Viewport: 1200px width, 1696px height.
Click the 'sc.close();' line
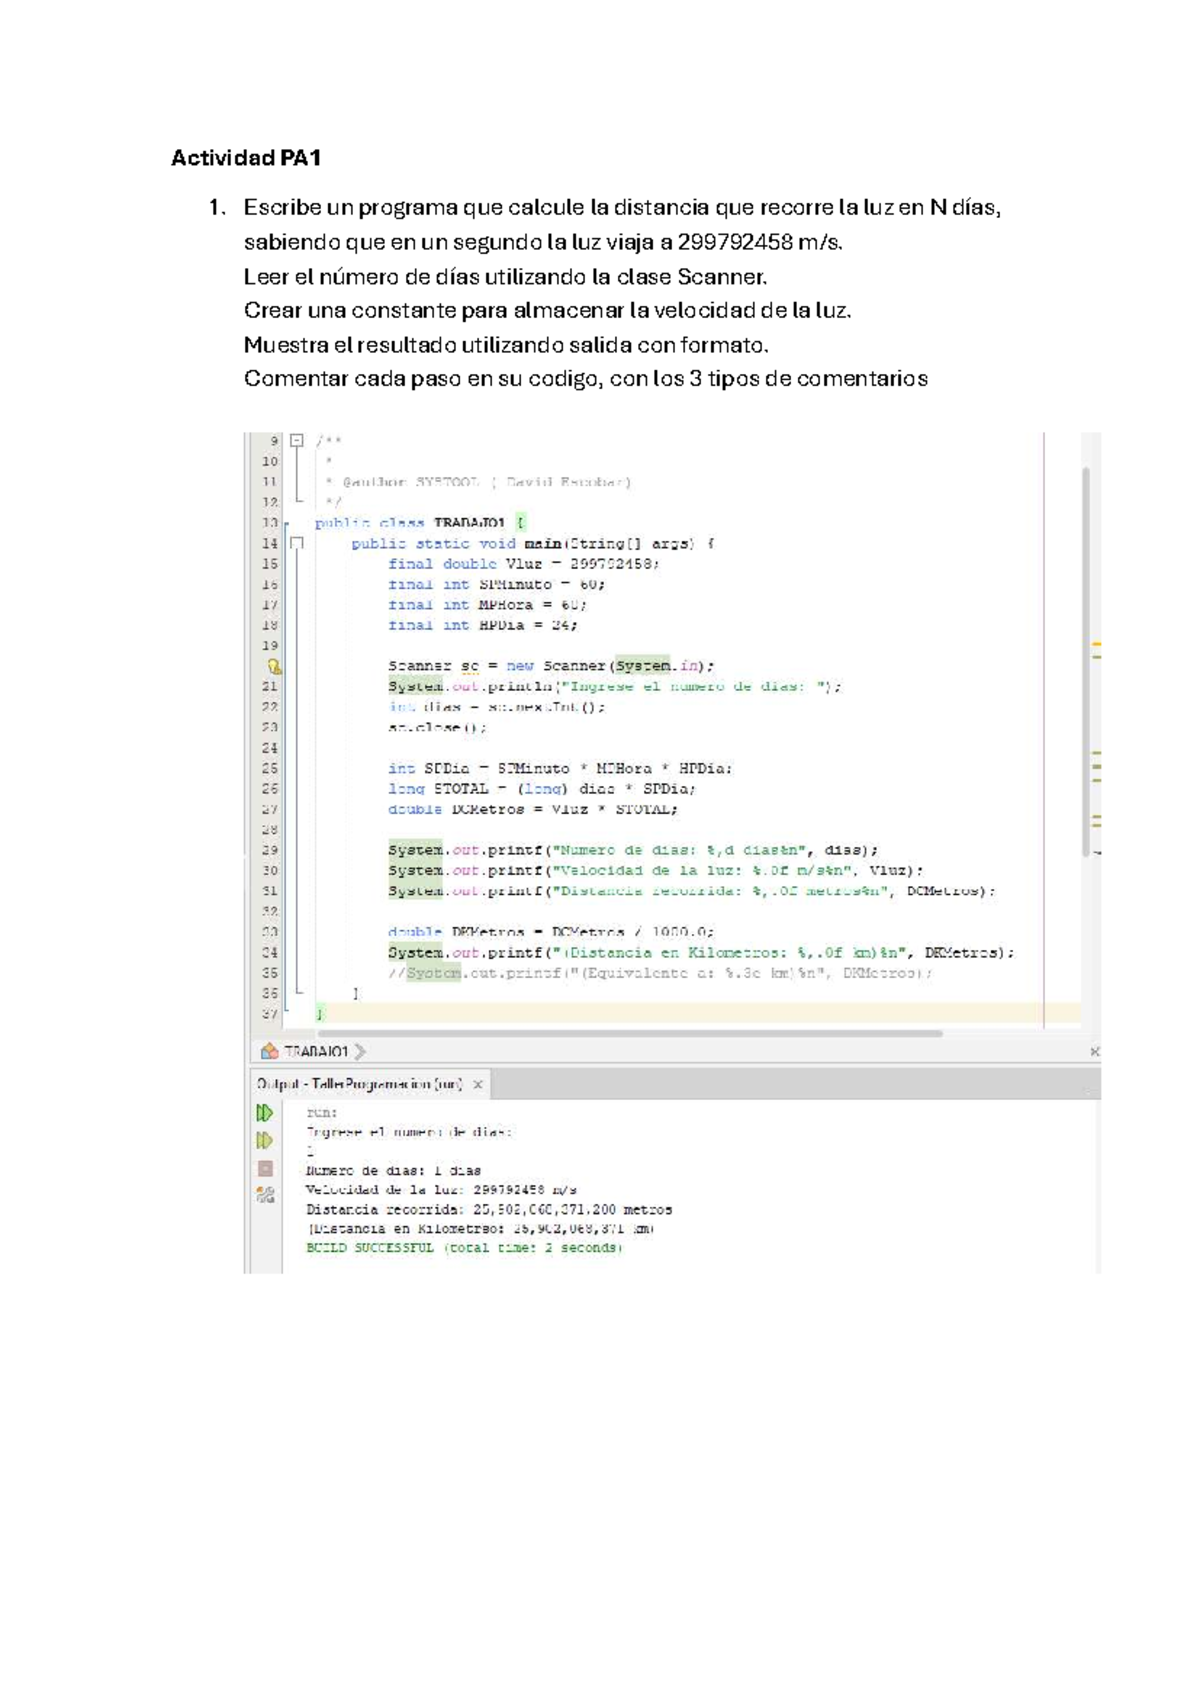point(437,727)
